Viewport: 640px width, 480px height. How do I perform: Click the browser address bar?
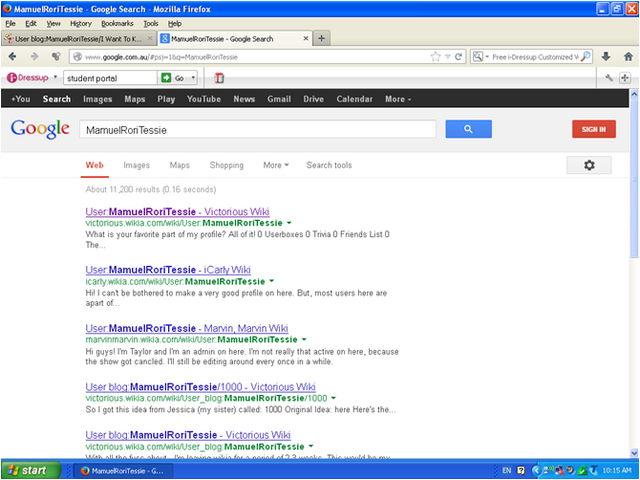coord(251,57)
